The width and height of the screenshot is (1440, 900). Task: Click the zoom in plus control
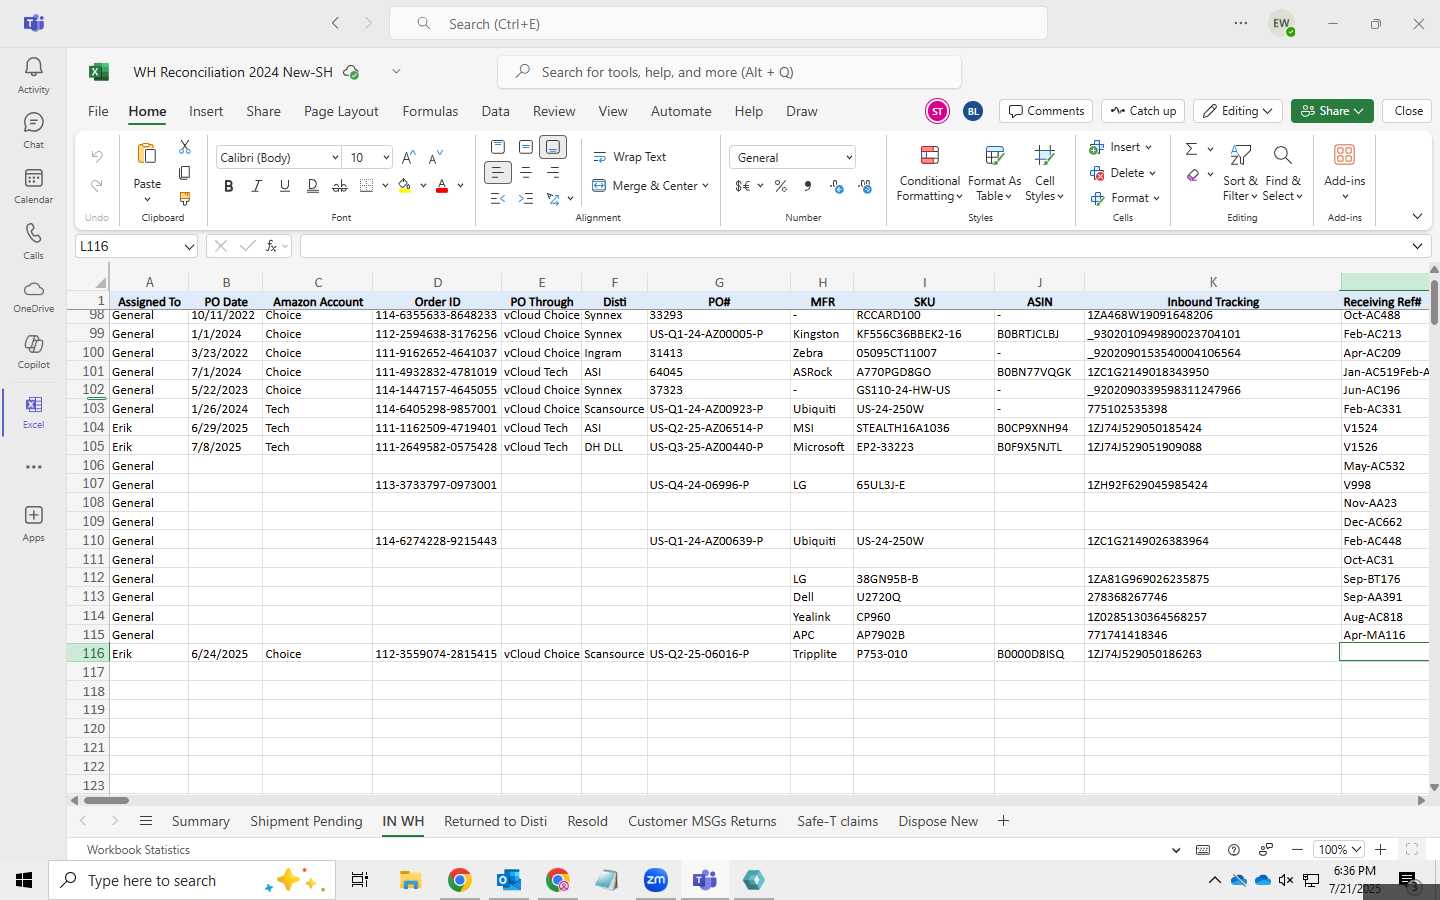(1380, 849)
